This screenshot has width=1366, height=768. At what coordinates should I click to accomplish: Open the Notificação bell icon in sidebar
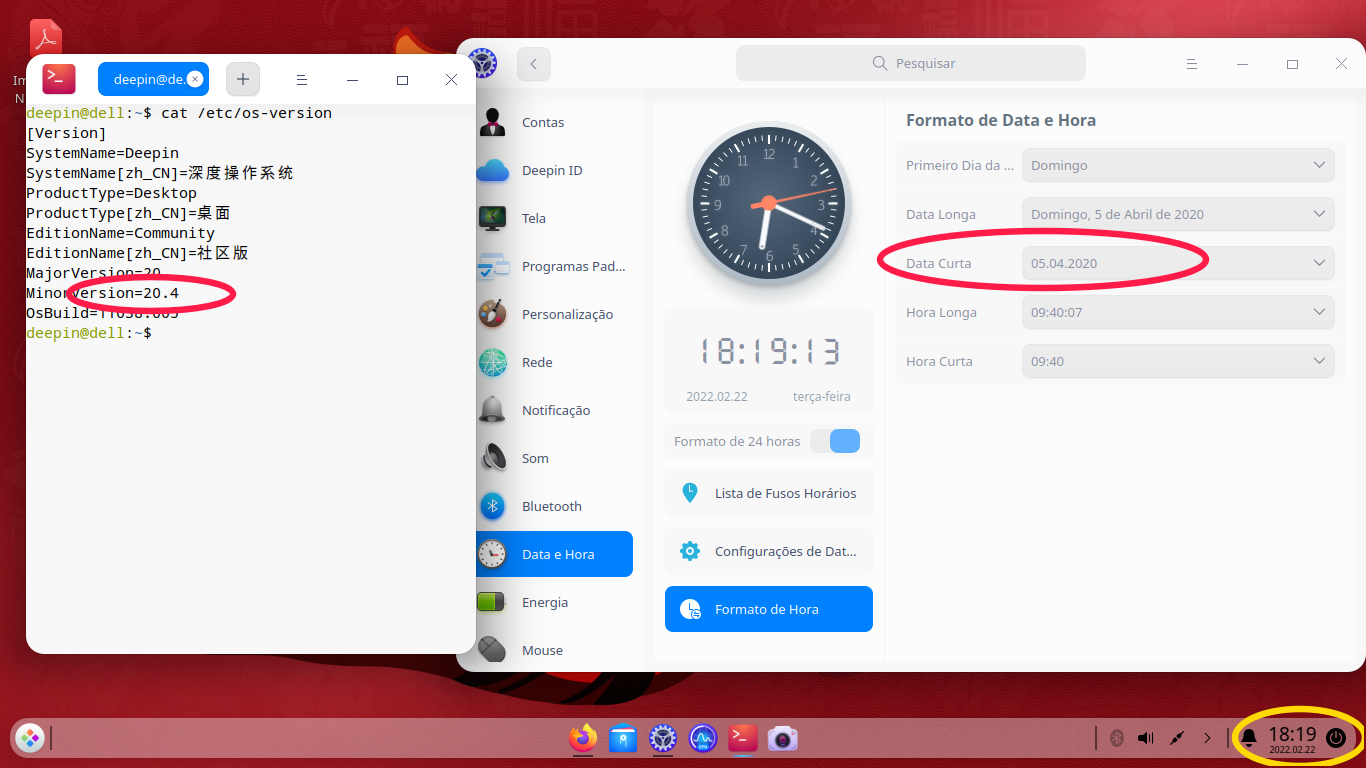492,410
